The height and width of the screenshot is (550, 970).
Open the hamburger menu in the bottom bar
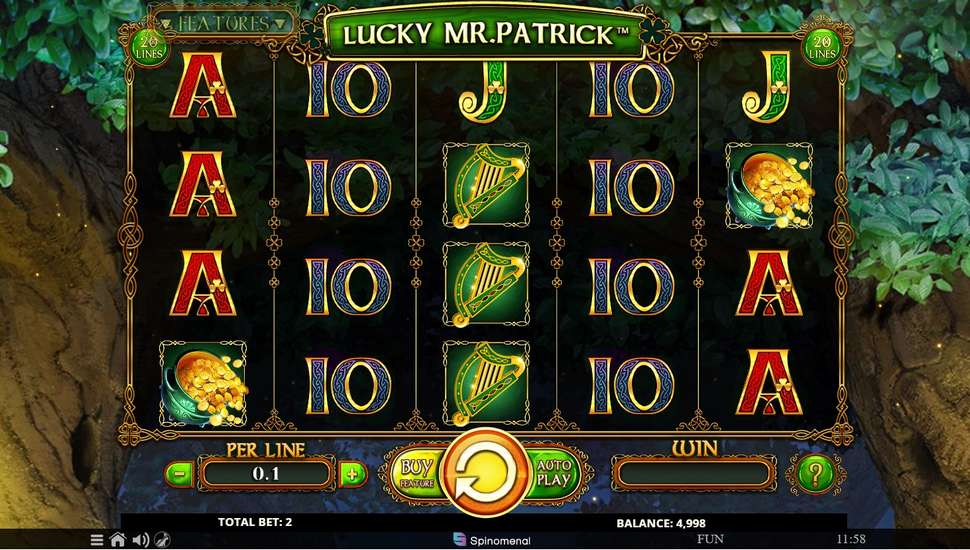pos(97,539)
